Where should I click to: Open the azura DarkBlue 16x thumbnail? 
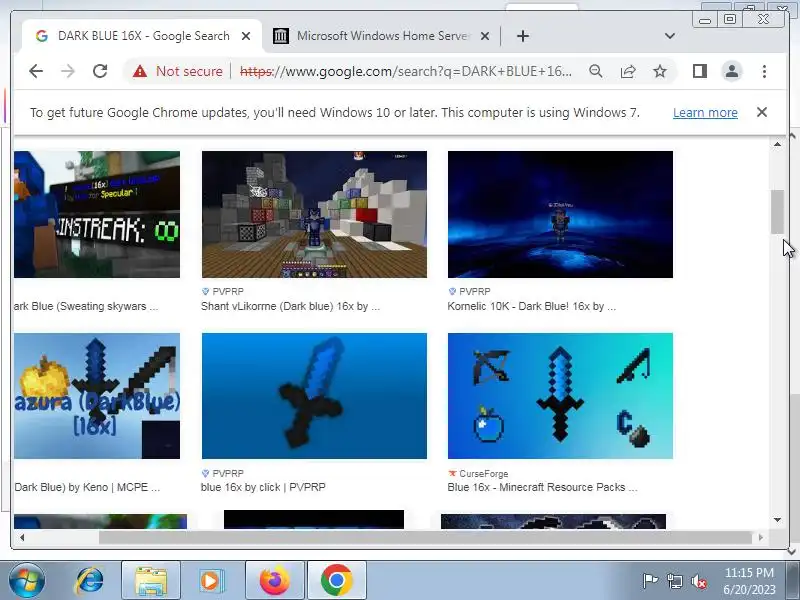(x=97, y=396)
